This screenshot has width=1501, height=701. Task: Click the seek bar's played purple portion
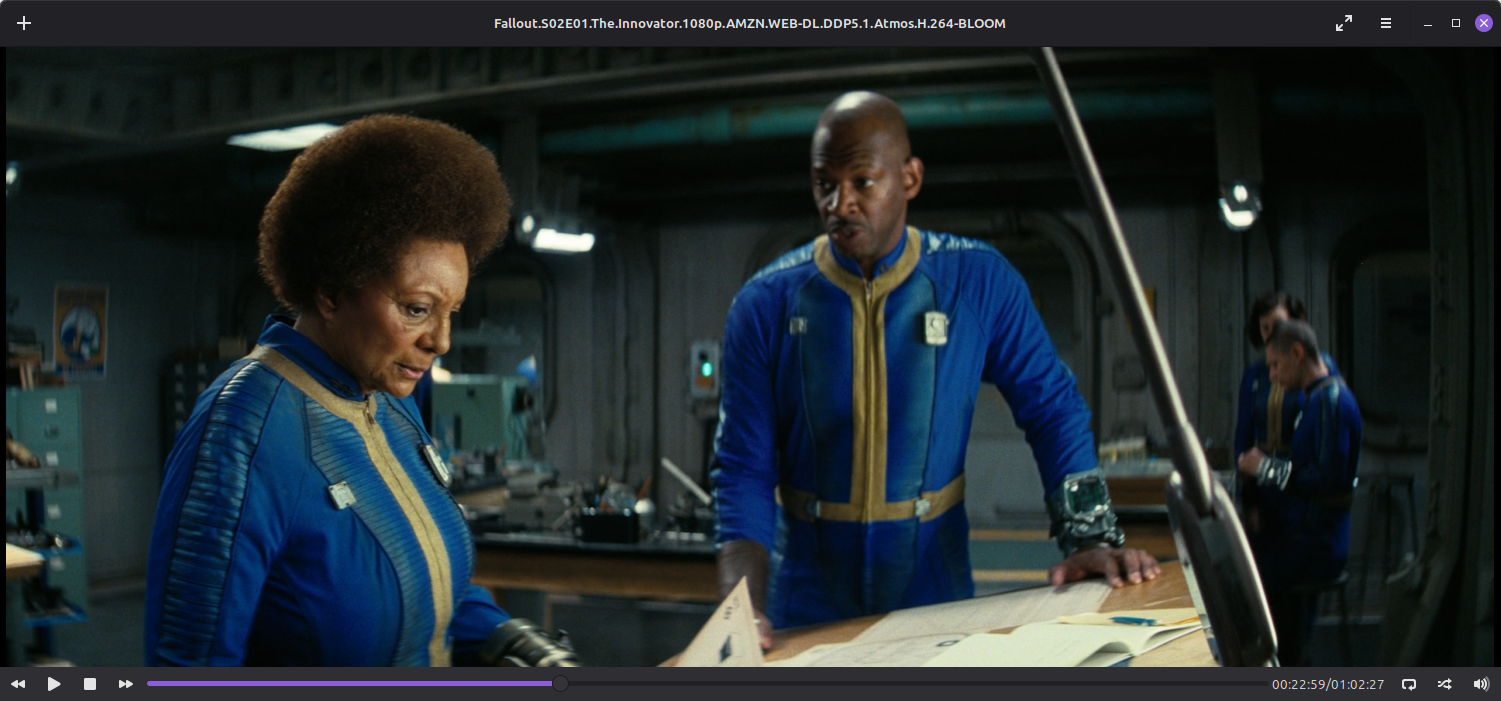(350, 684)
